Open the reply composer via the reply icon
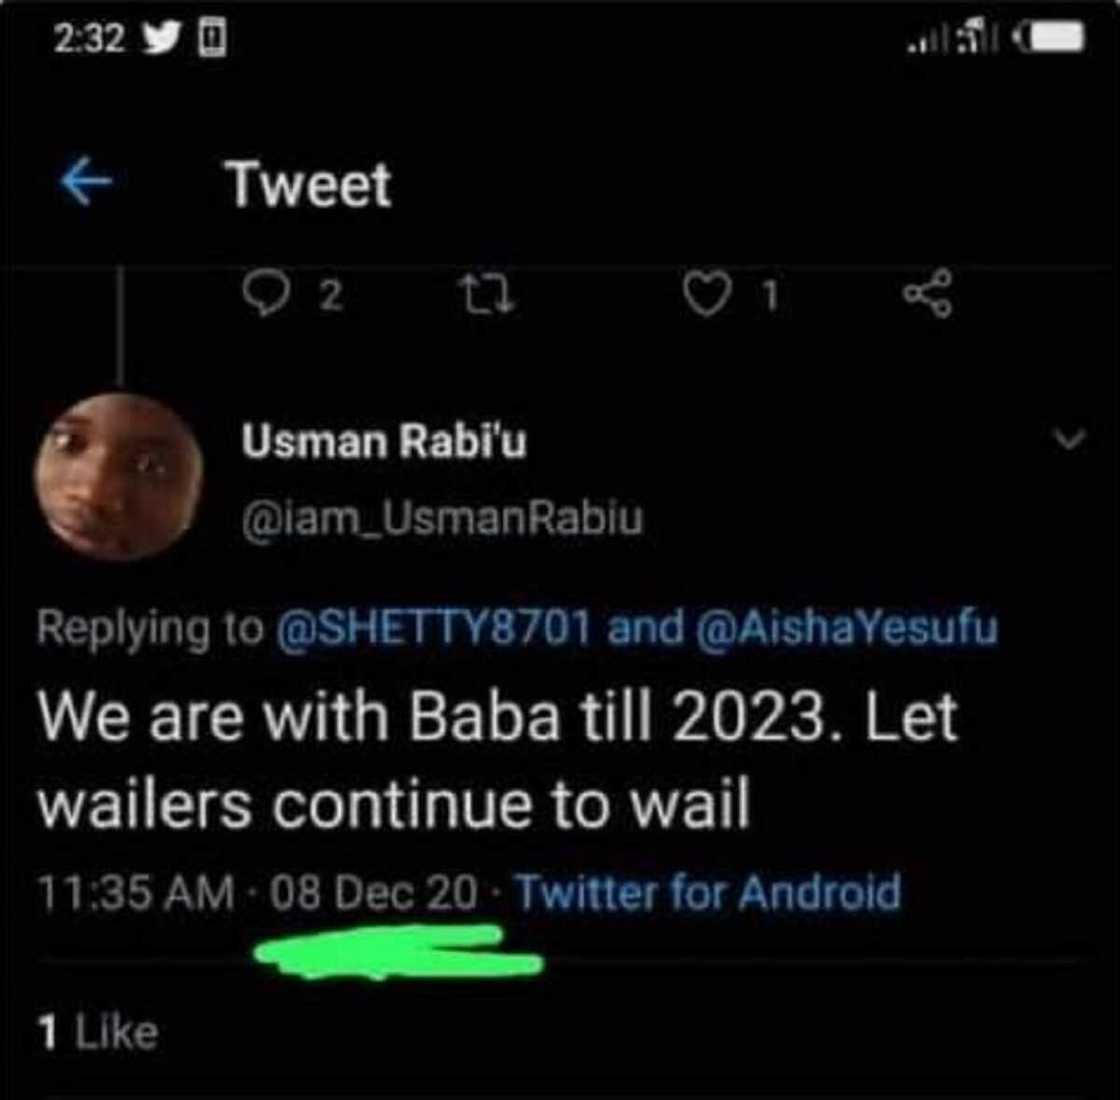 tap(265, 291)
